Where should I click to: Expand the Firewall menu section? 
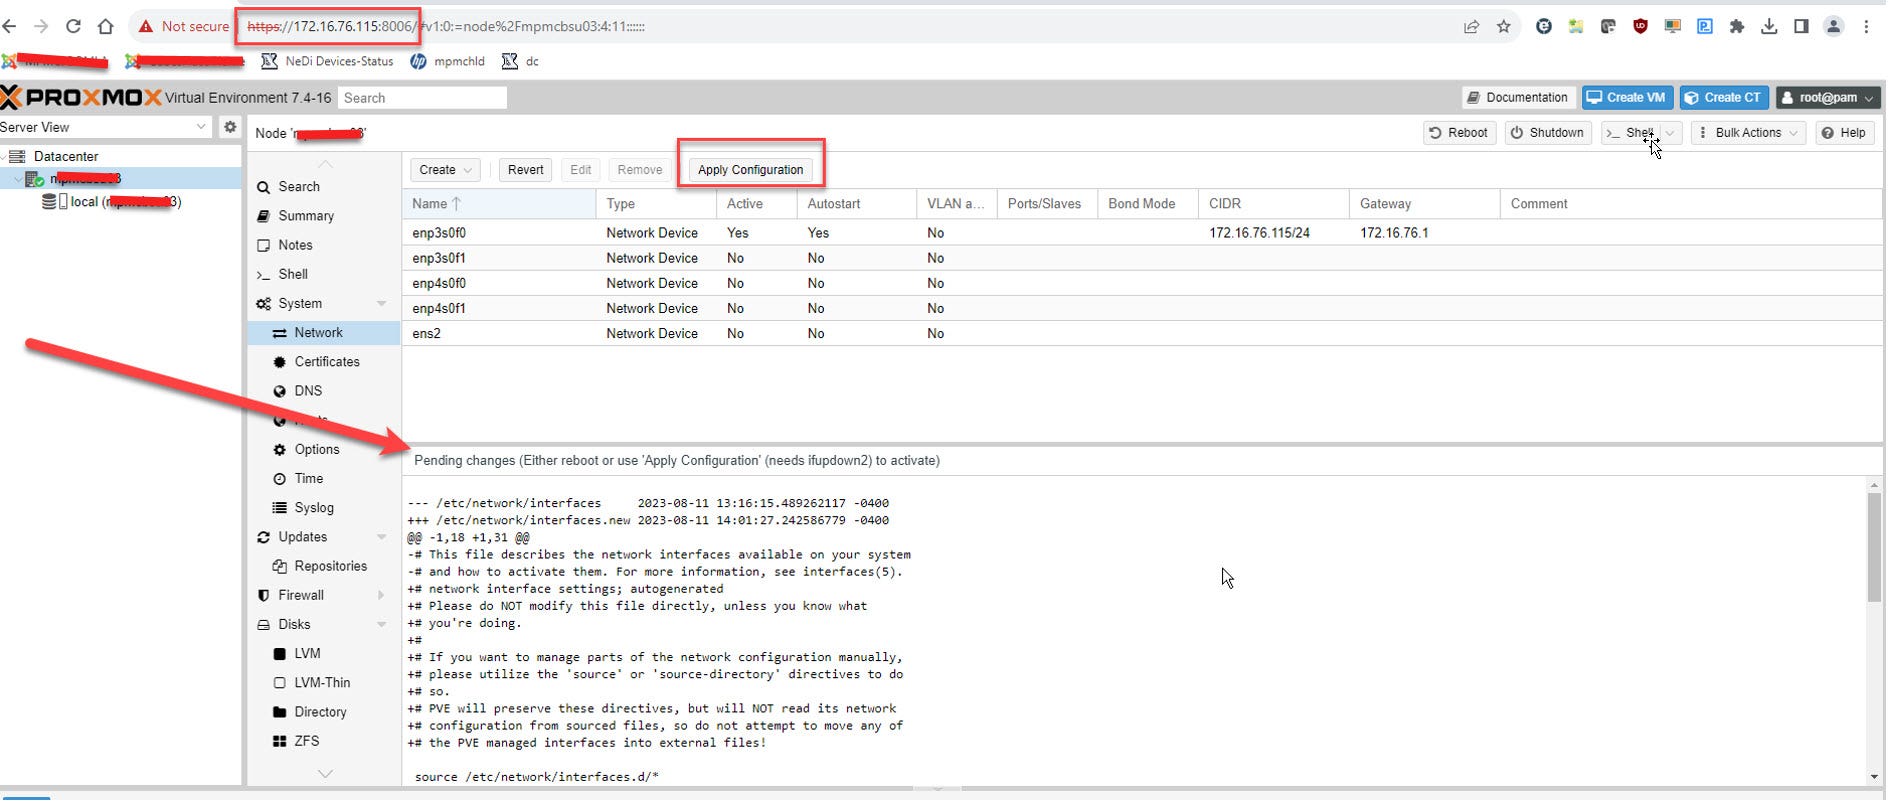(x=381, y=595)
